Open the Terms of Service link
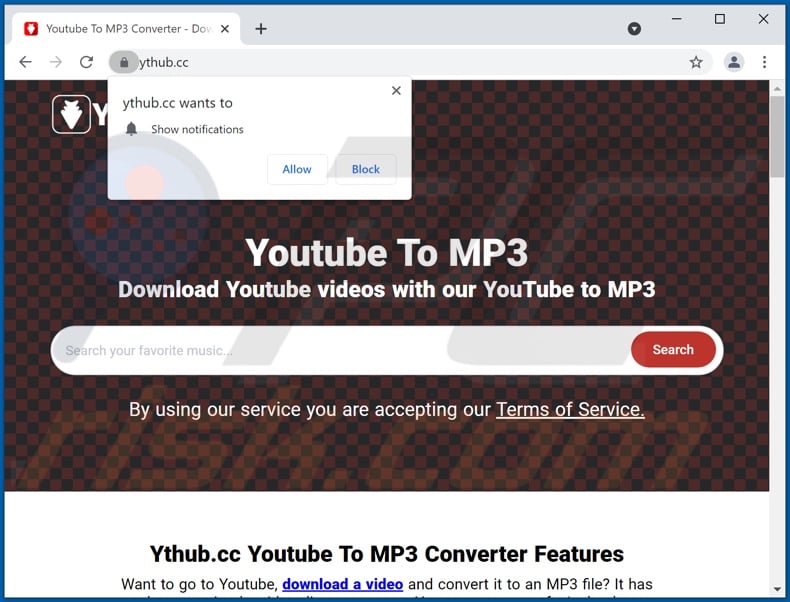Screen dimensions: 790x602 pyautogui.click(x=570, y=410)
